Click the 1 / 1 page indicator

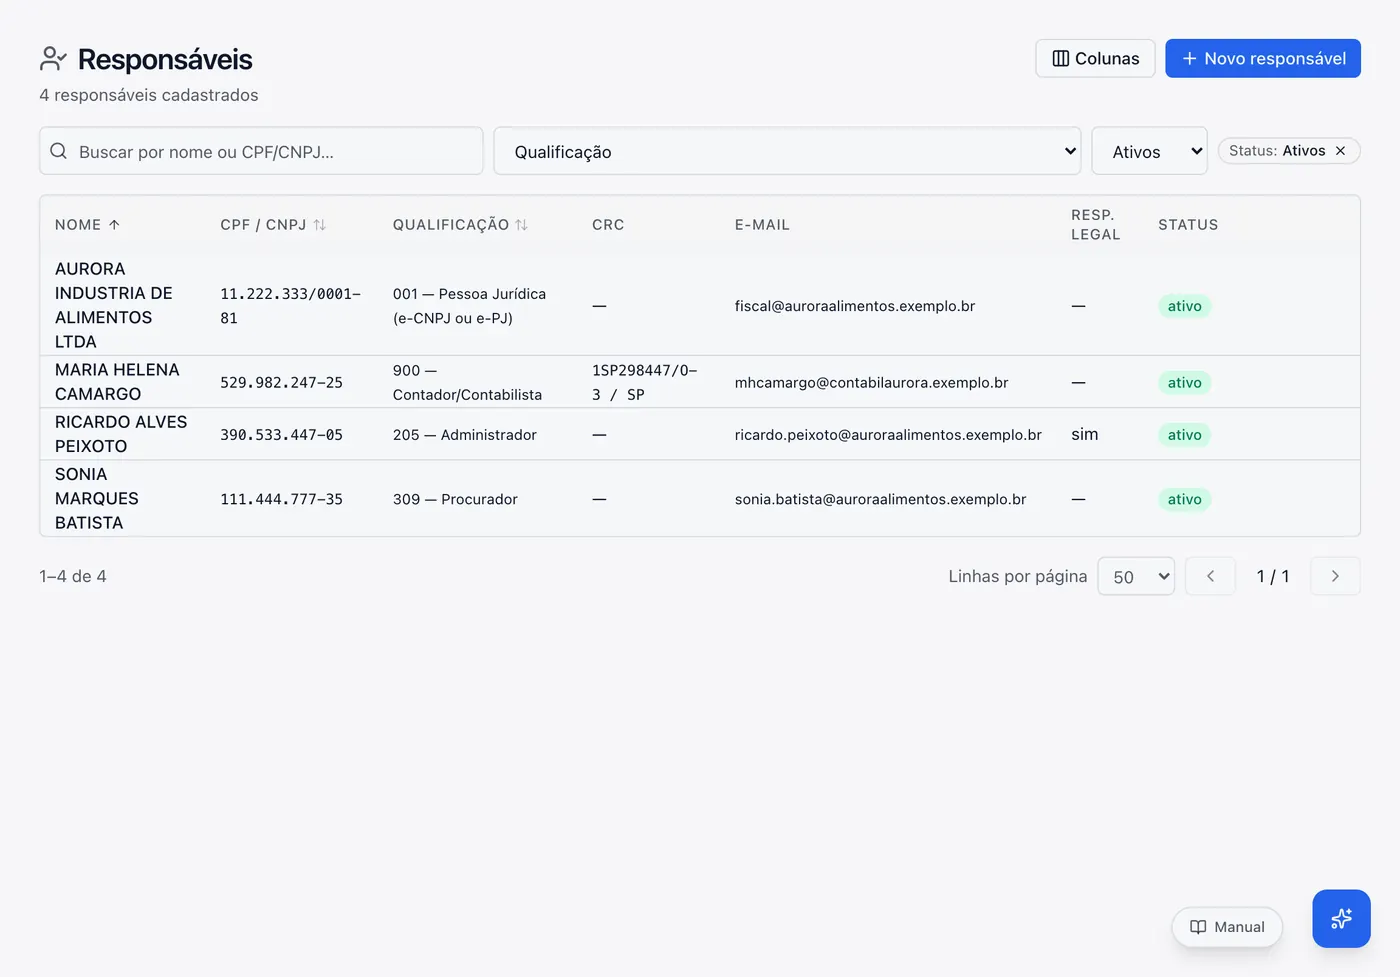(1272, 576)
